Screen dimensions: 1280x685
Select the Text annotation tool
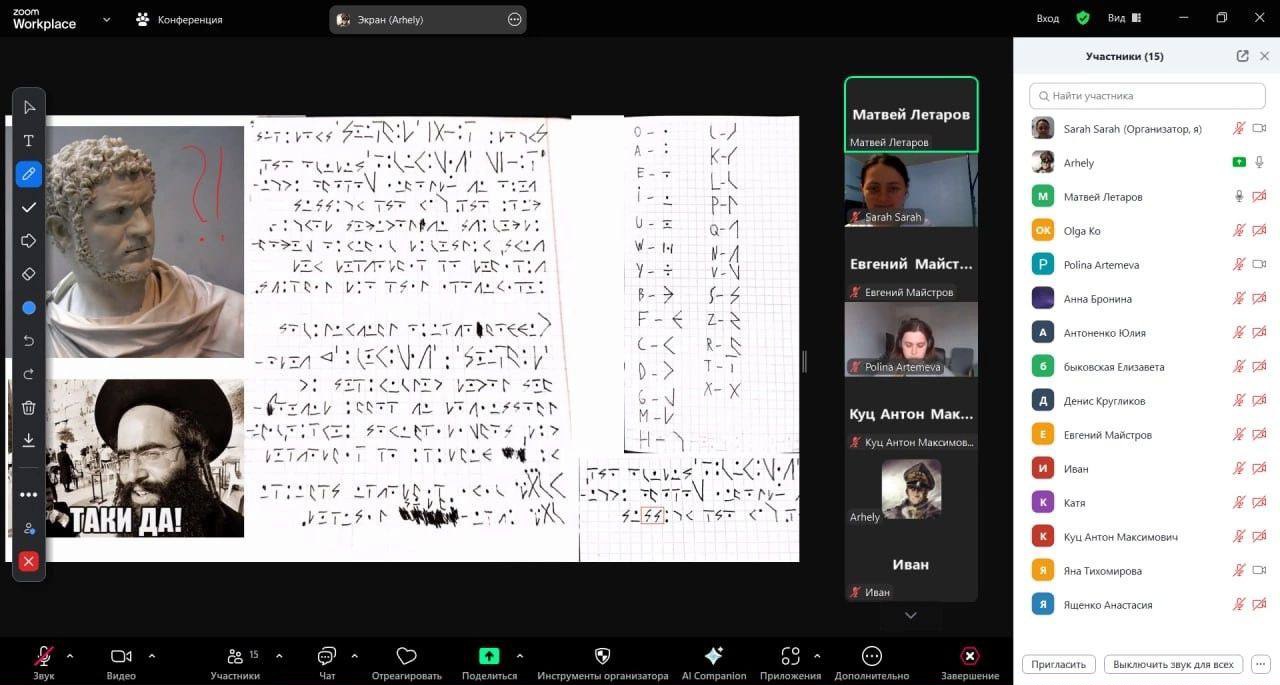28,141
